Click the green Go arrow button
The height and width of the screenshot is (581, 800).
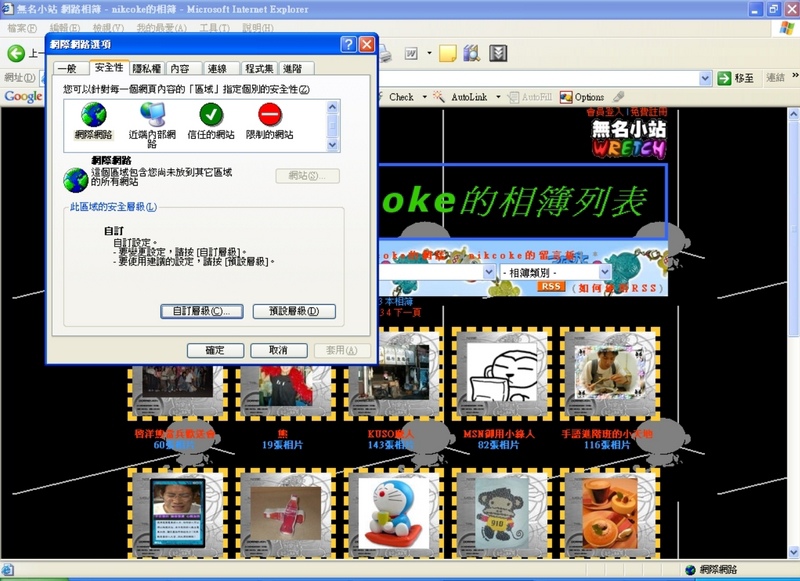point(724,78)
